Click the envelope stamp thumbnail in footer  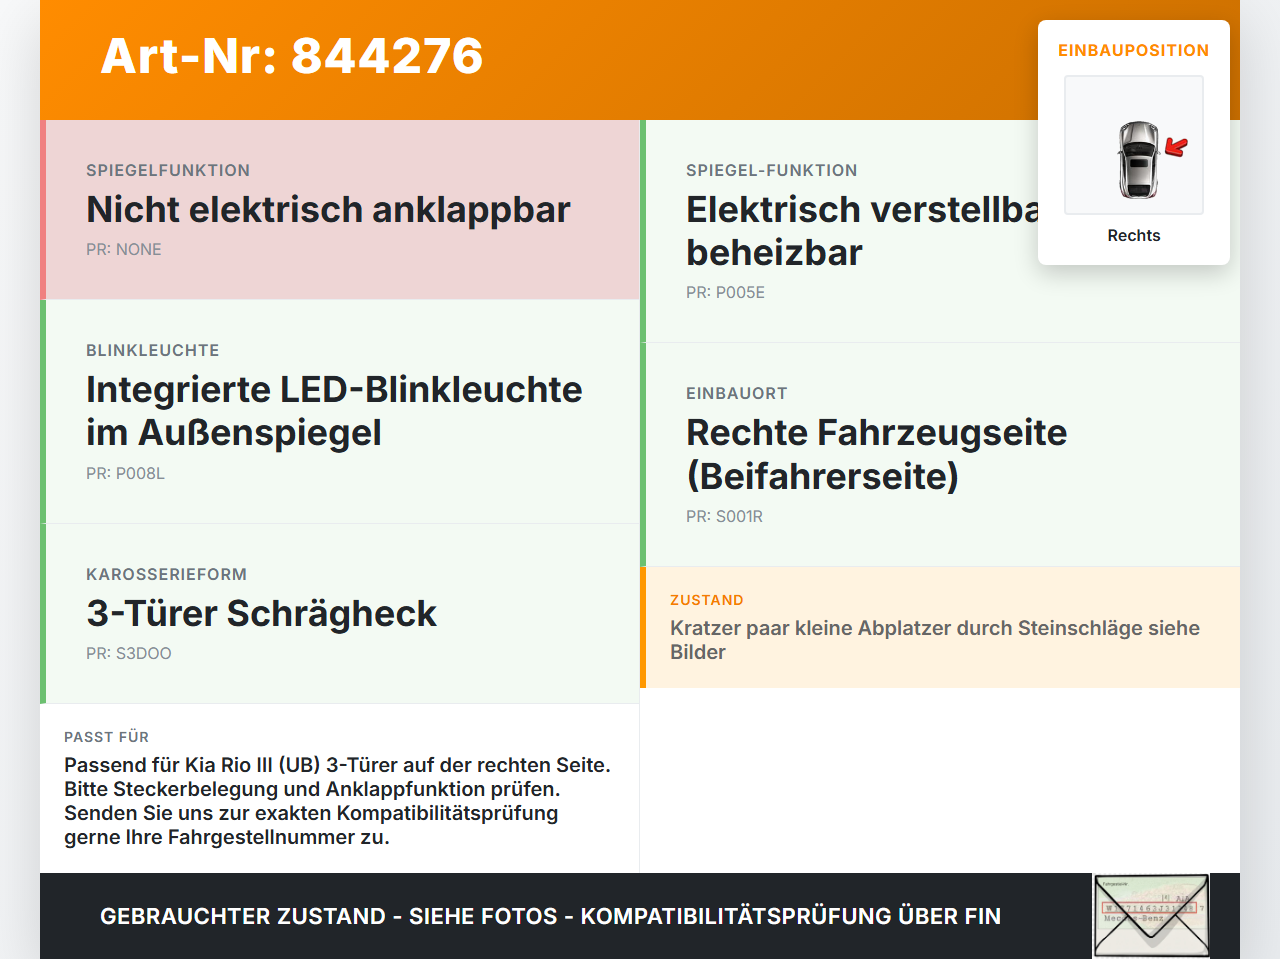(1151, 916)
